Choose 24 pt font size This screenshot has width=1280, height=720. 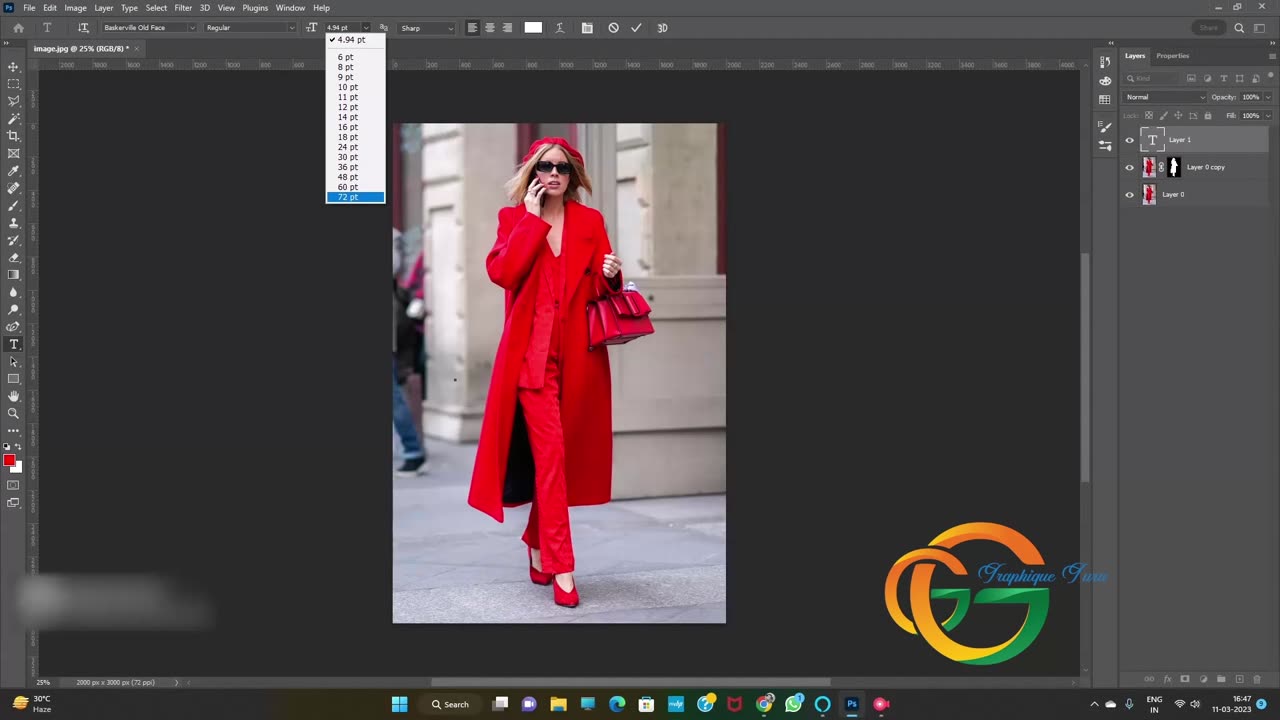coord(355,147)
